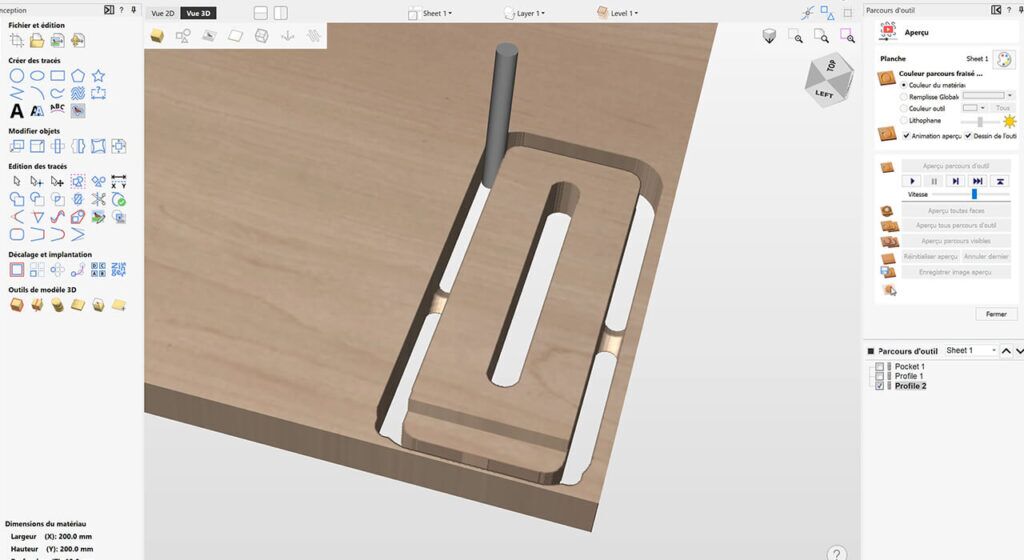The width and height of the screenshot is (1024, 560).
Task: Adjust the Vitesse speed slider
Action: pyautogui.click(x=974, y=194)
